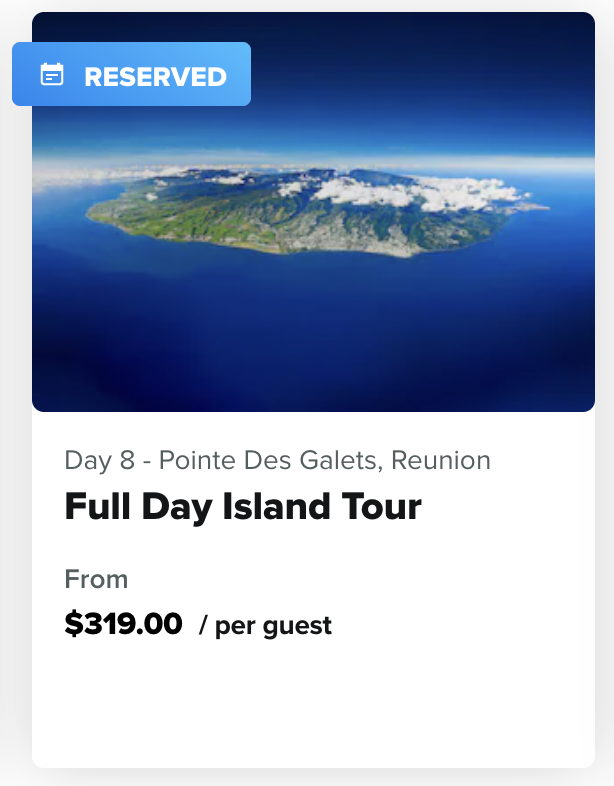The height and width of the screenshot is (786, 614).
Task: Click 'Pointe Des Galets' port name
Action: (270, 460)
